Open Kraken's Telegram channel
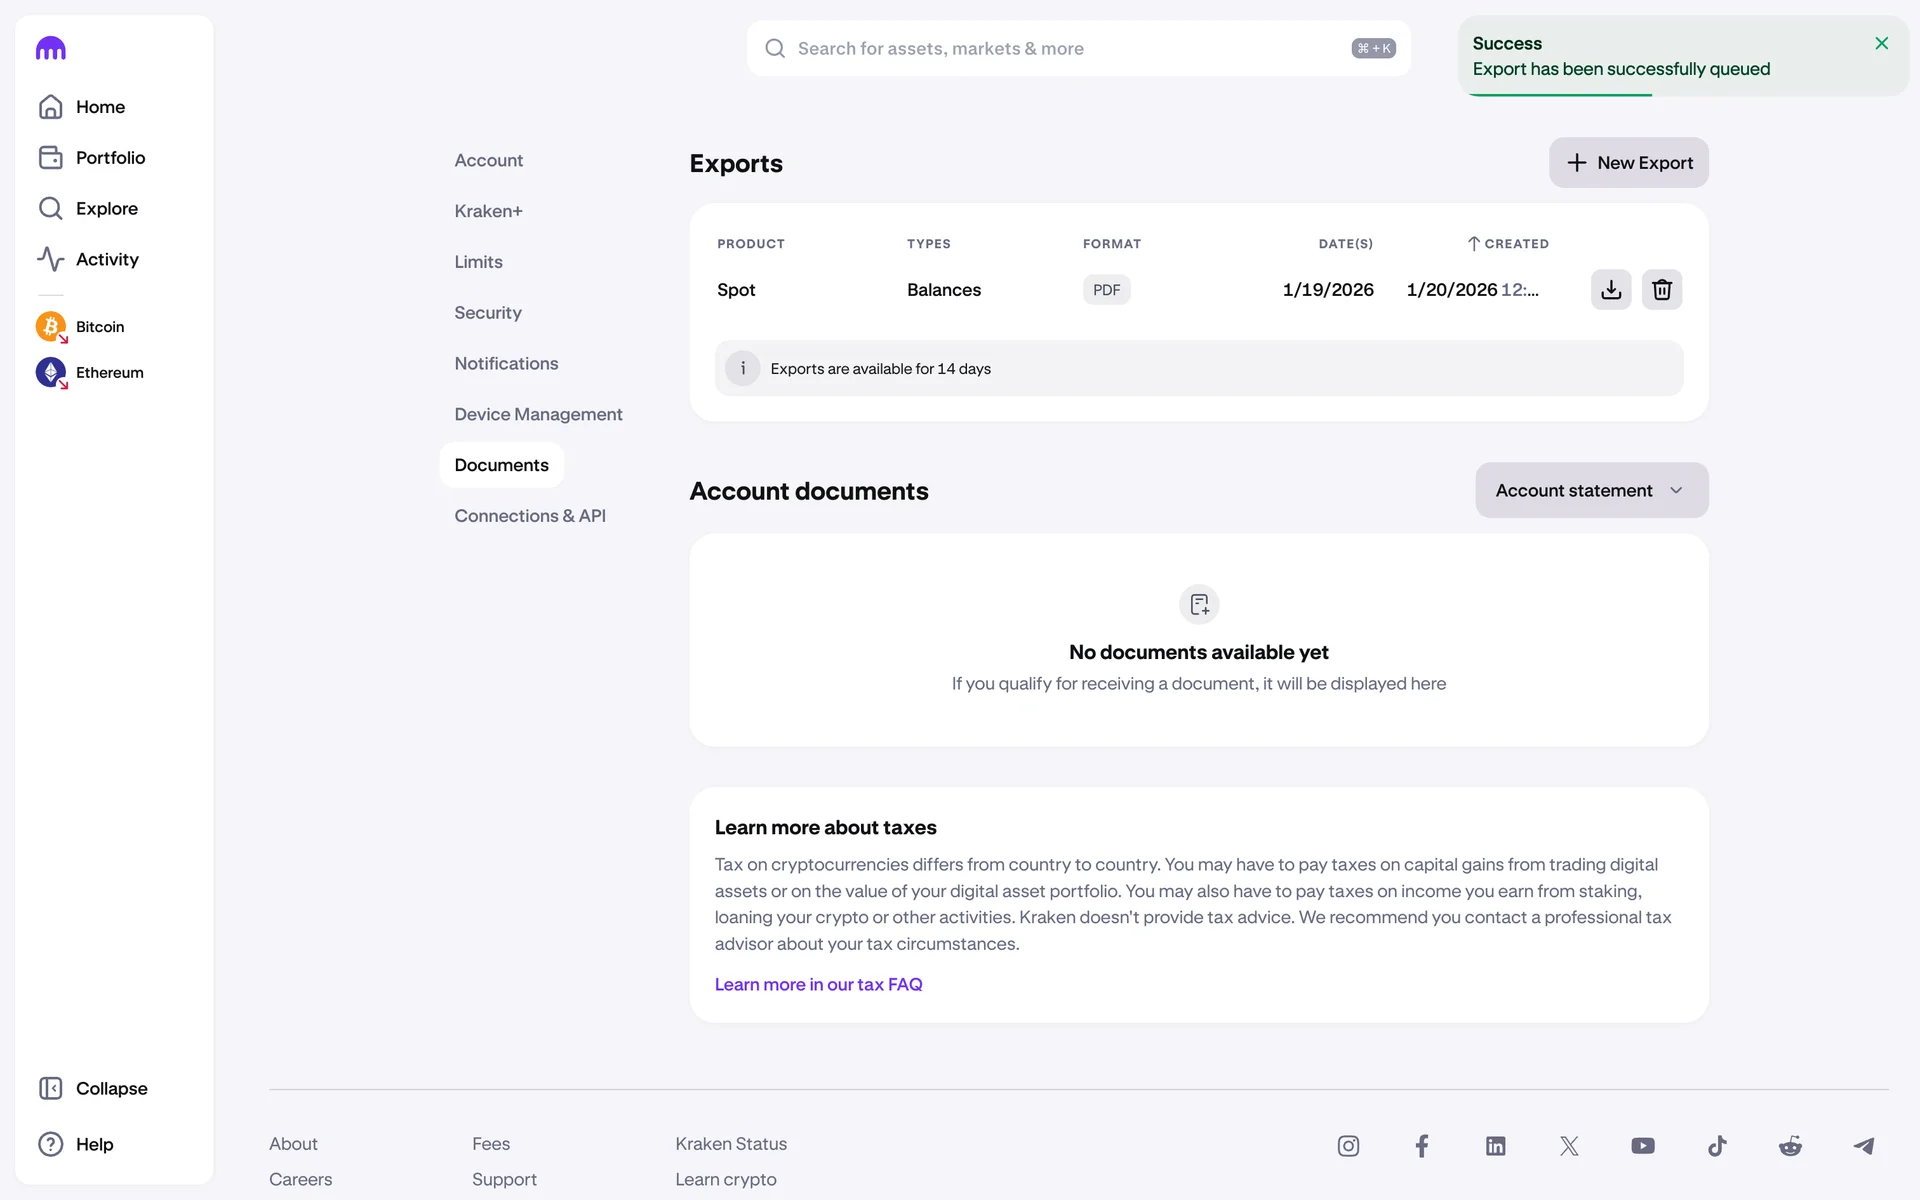The image size is (1920, 1200). 1863,1146
